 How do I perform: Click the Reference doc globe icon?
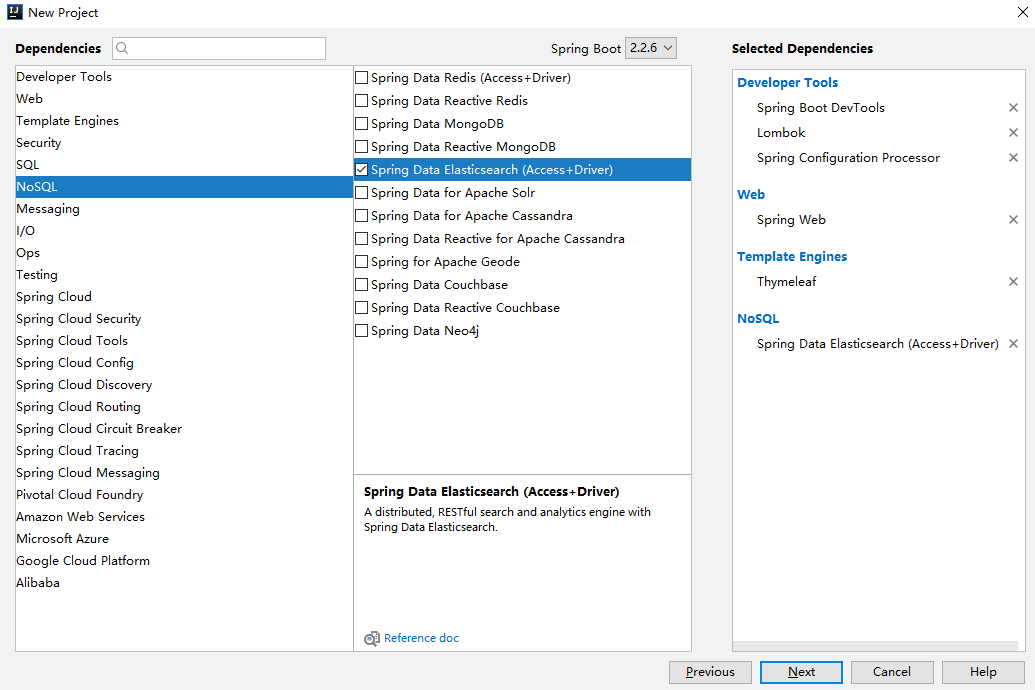[x=372, y=638]
